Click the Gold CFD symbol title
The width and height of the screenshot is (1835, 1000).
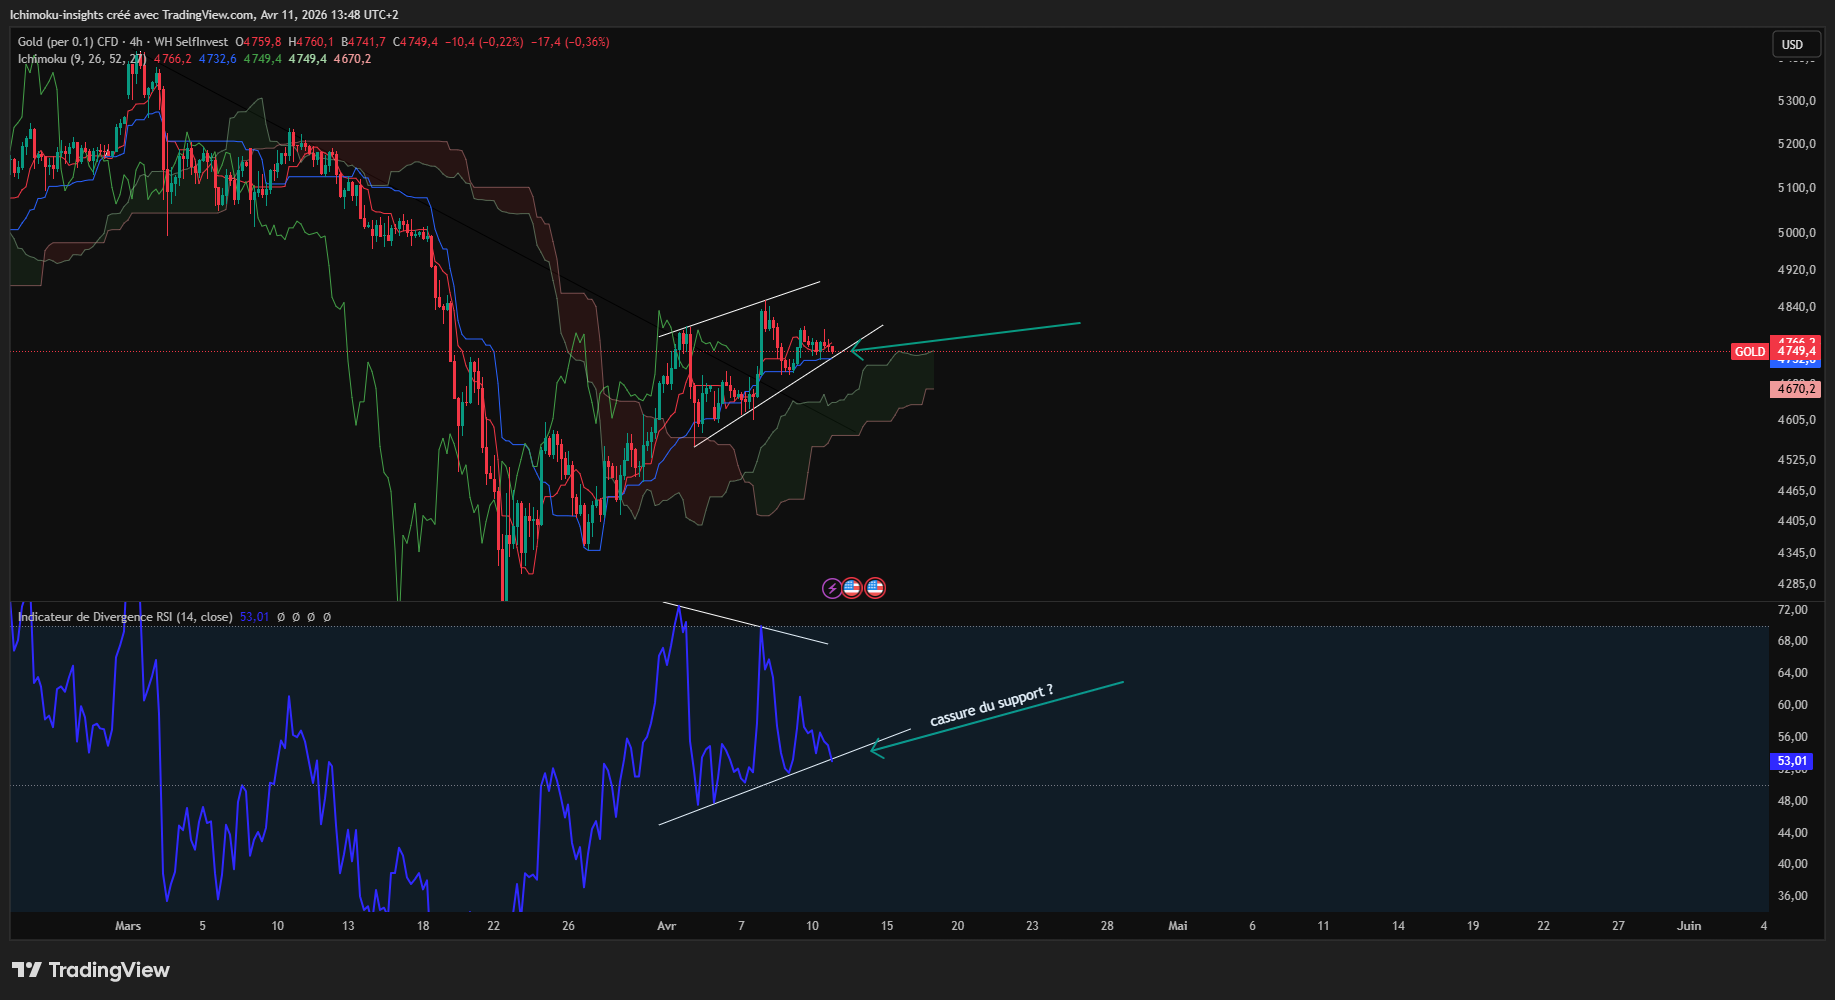tap(122, 42)
